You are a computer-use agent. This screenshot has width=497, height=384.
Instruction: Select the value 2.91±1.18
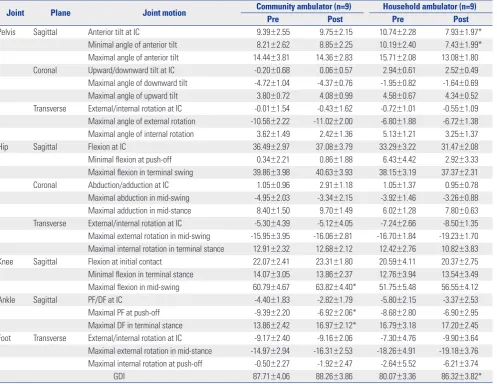336,185
